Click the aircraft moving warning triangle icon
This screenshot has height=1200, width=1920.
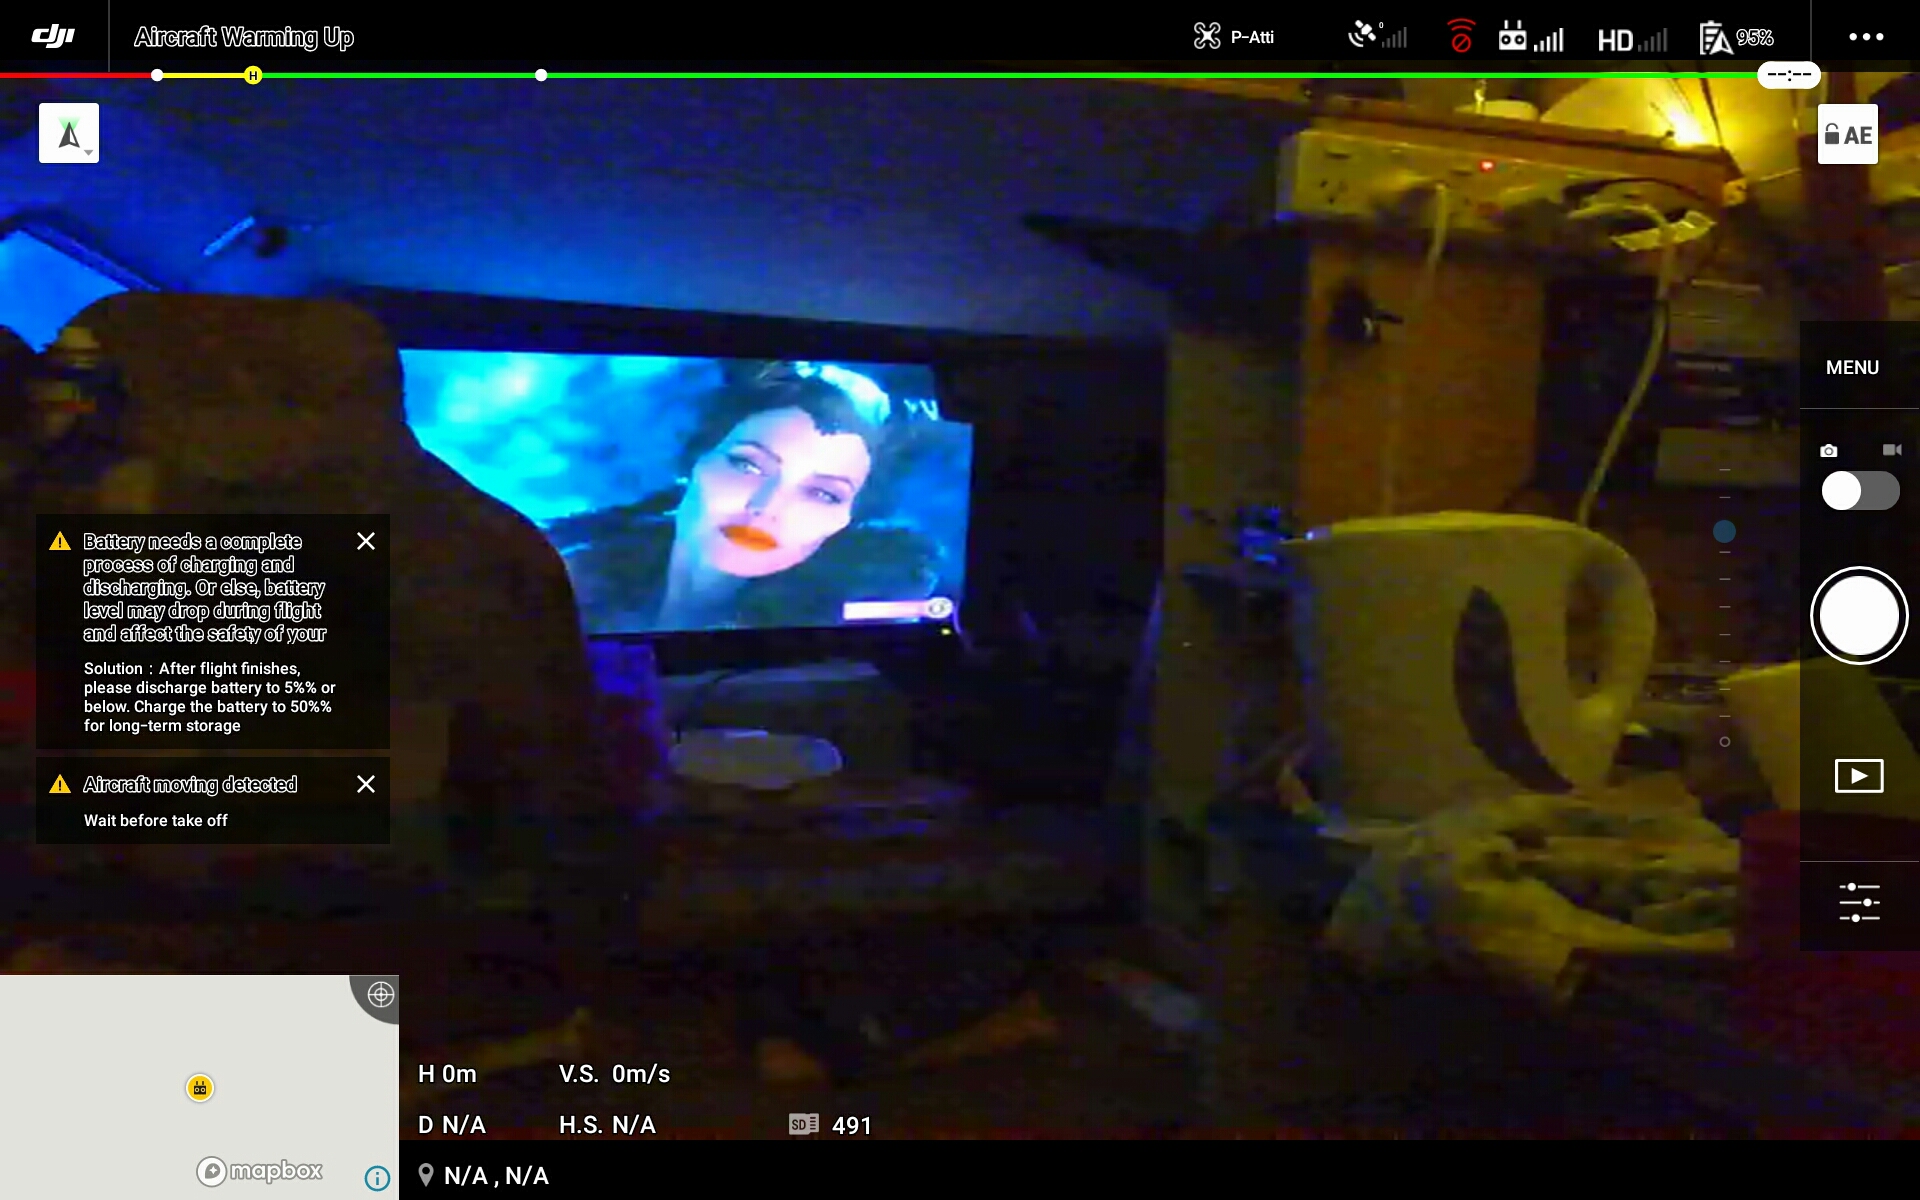click(60, 784)
